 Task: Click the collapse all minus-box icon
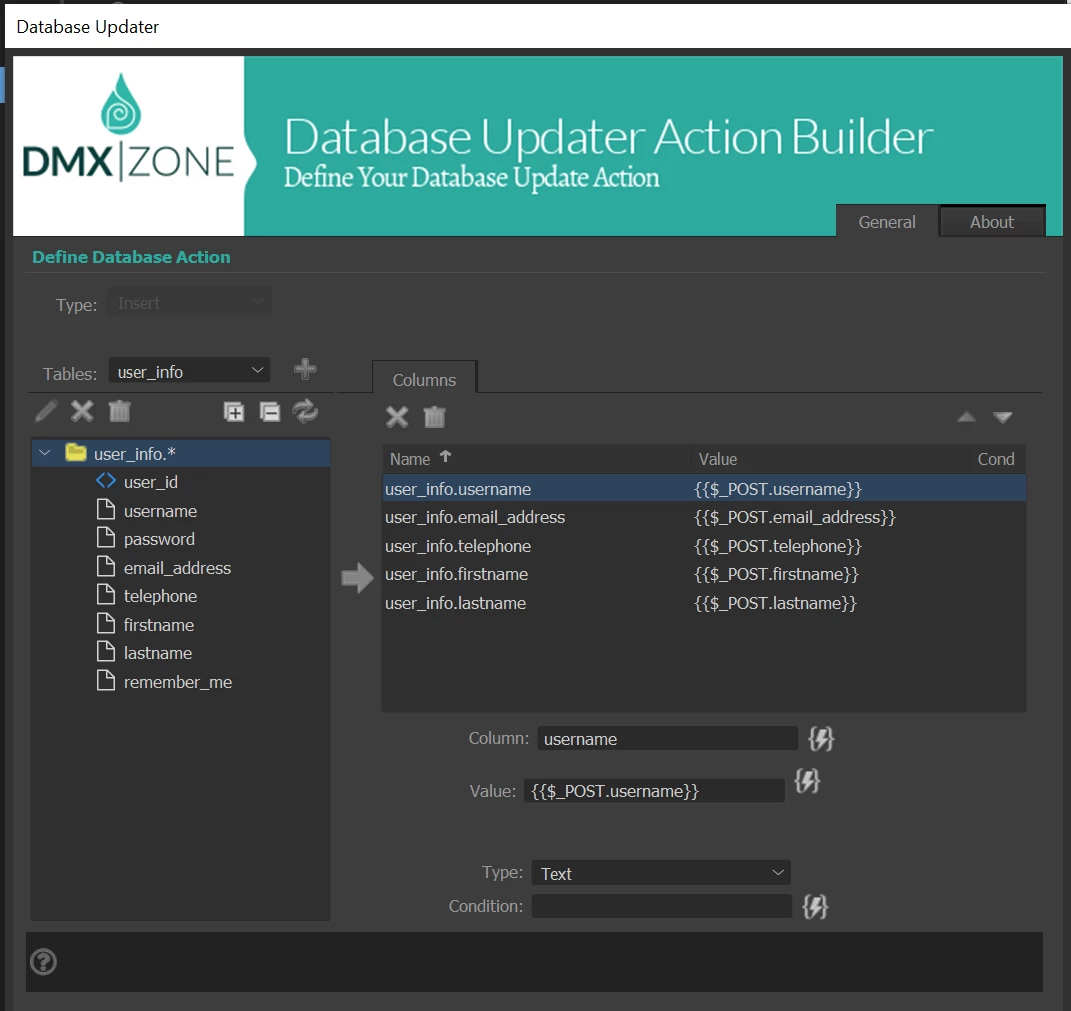[x=270, y=412]
